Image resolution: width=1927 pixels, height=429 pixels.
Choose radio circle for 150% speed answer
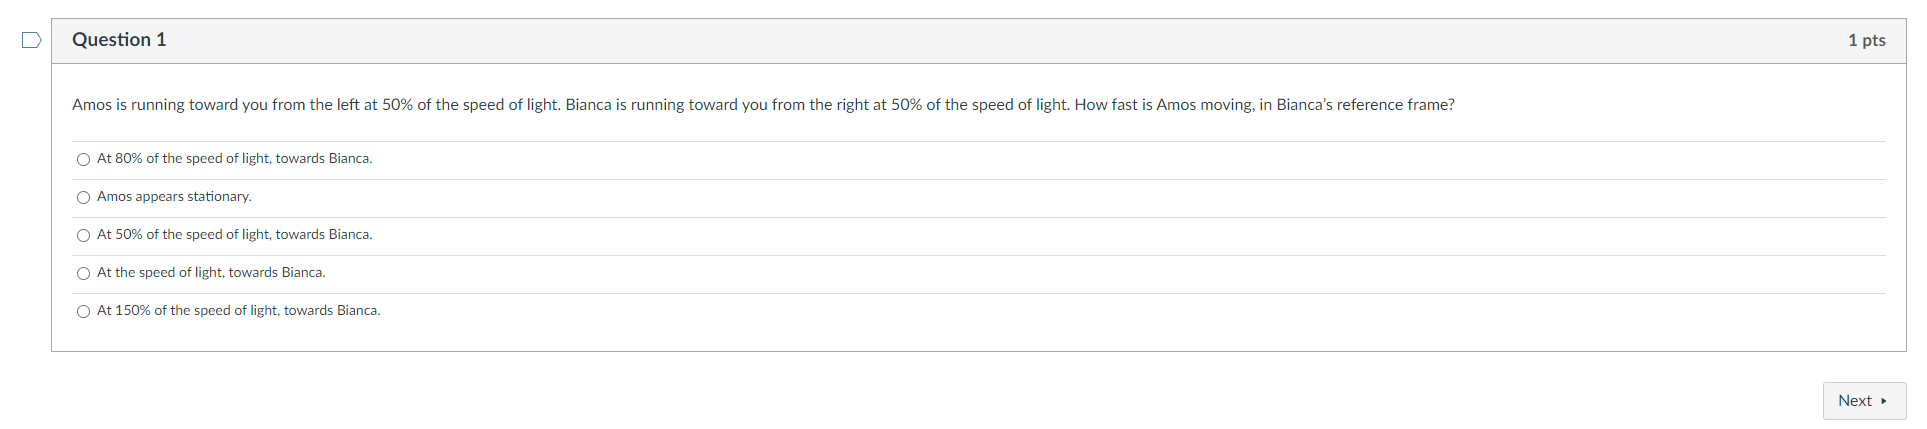click(83, 311)
